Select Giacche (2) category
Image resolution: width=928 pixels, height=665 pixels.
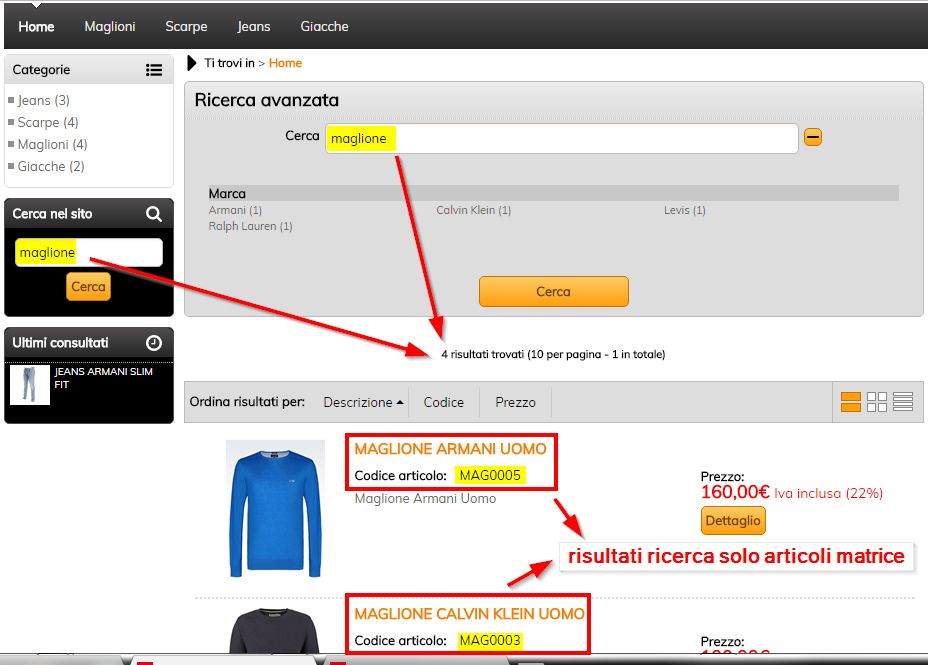(x=51, y=166)
